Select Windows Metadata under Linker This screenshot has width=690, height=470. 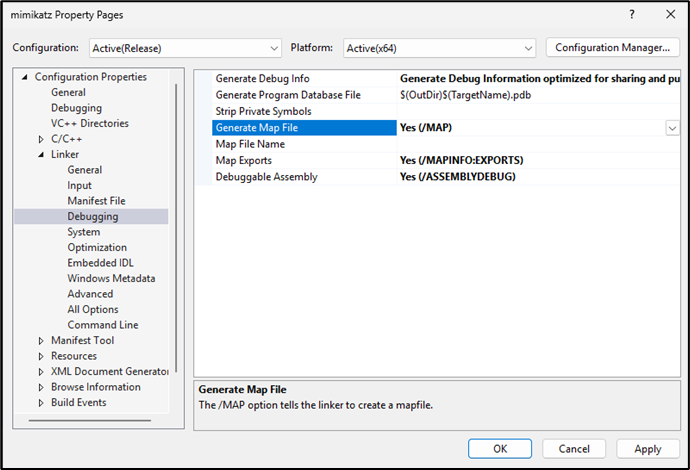tap(111, 278)
